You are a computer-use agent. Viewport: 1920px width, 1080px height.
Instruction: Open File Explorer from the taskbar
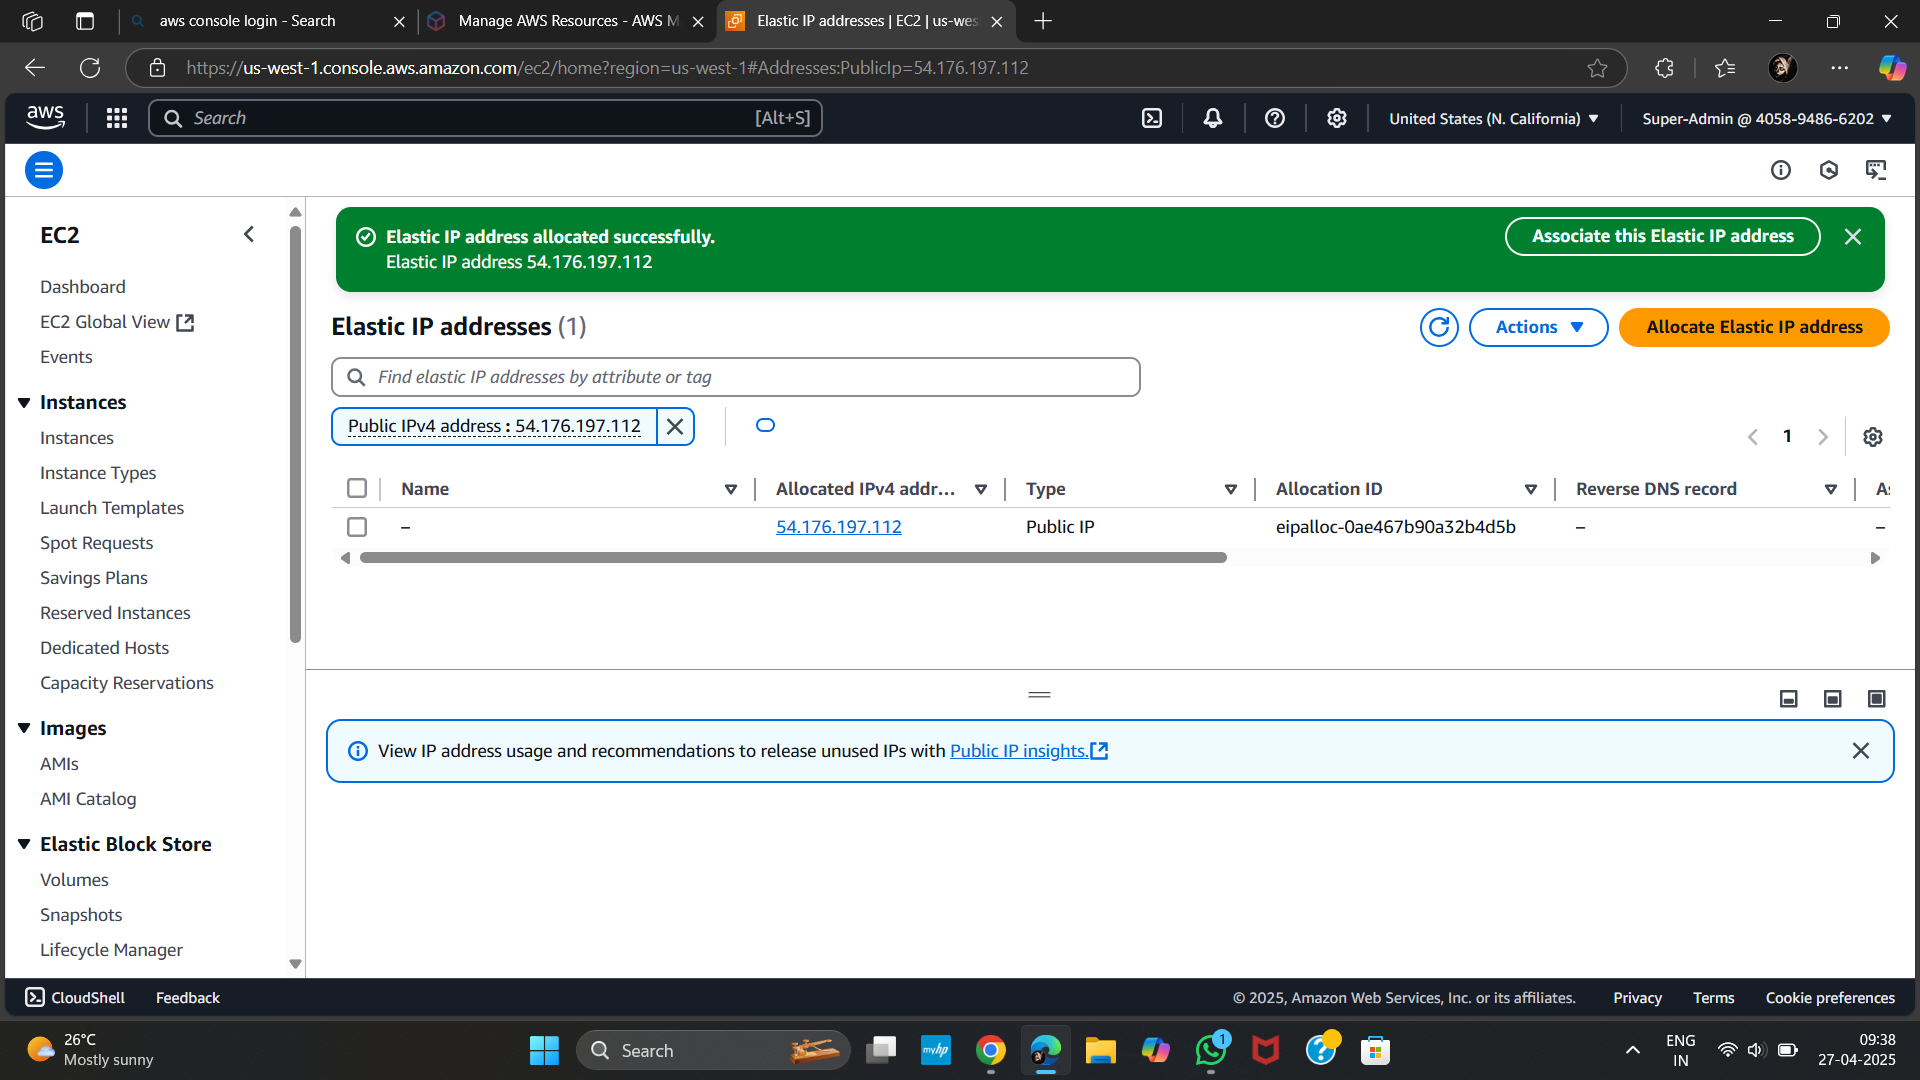click(x=1101, y=1050)
